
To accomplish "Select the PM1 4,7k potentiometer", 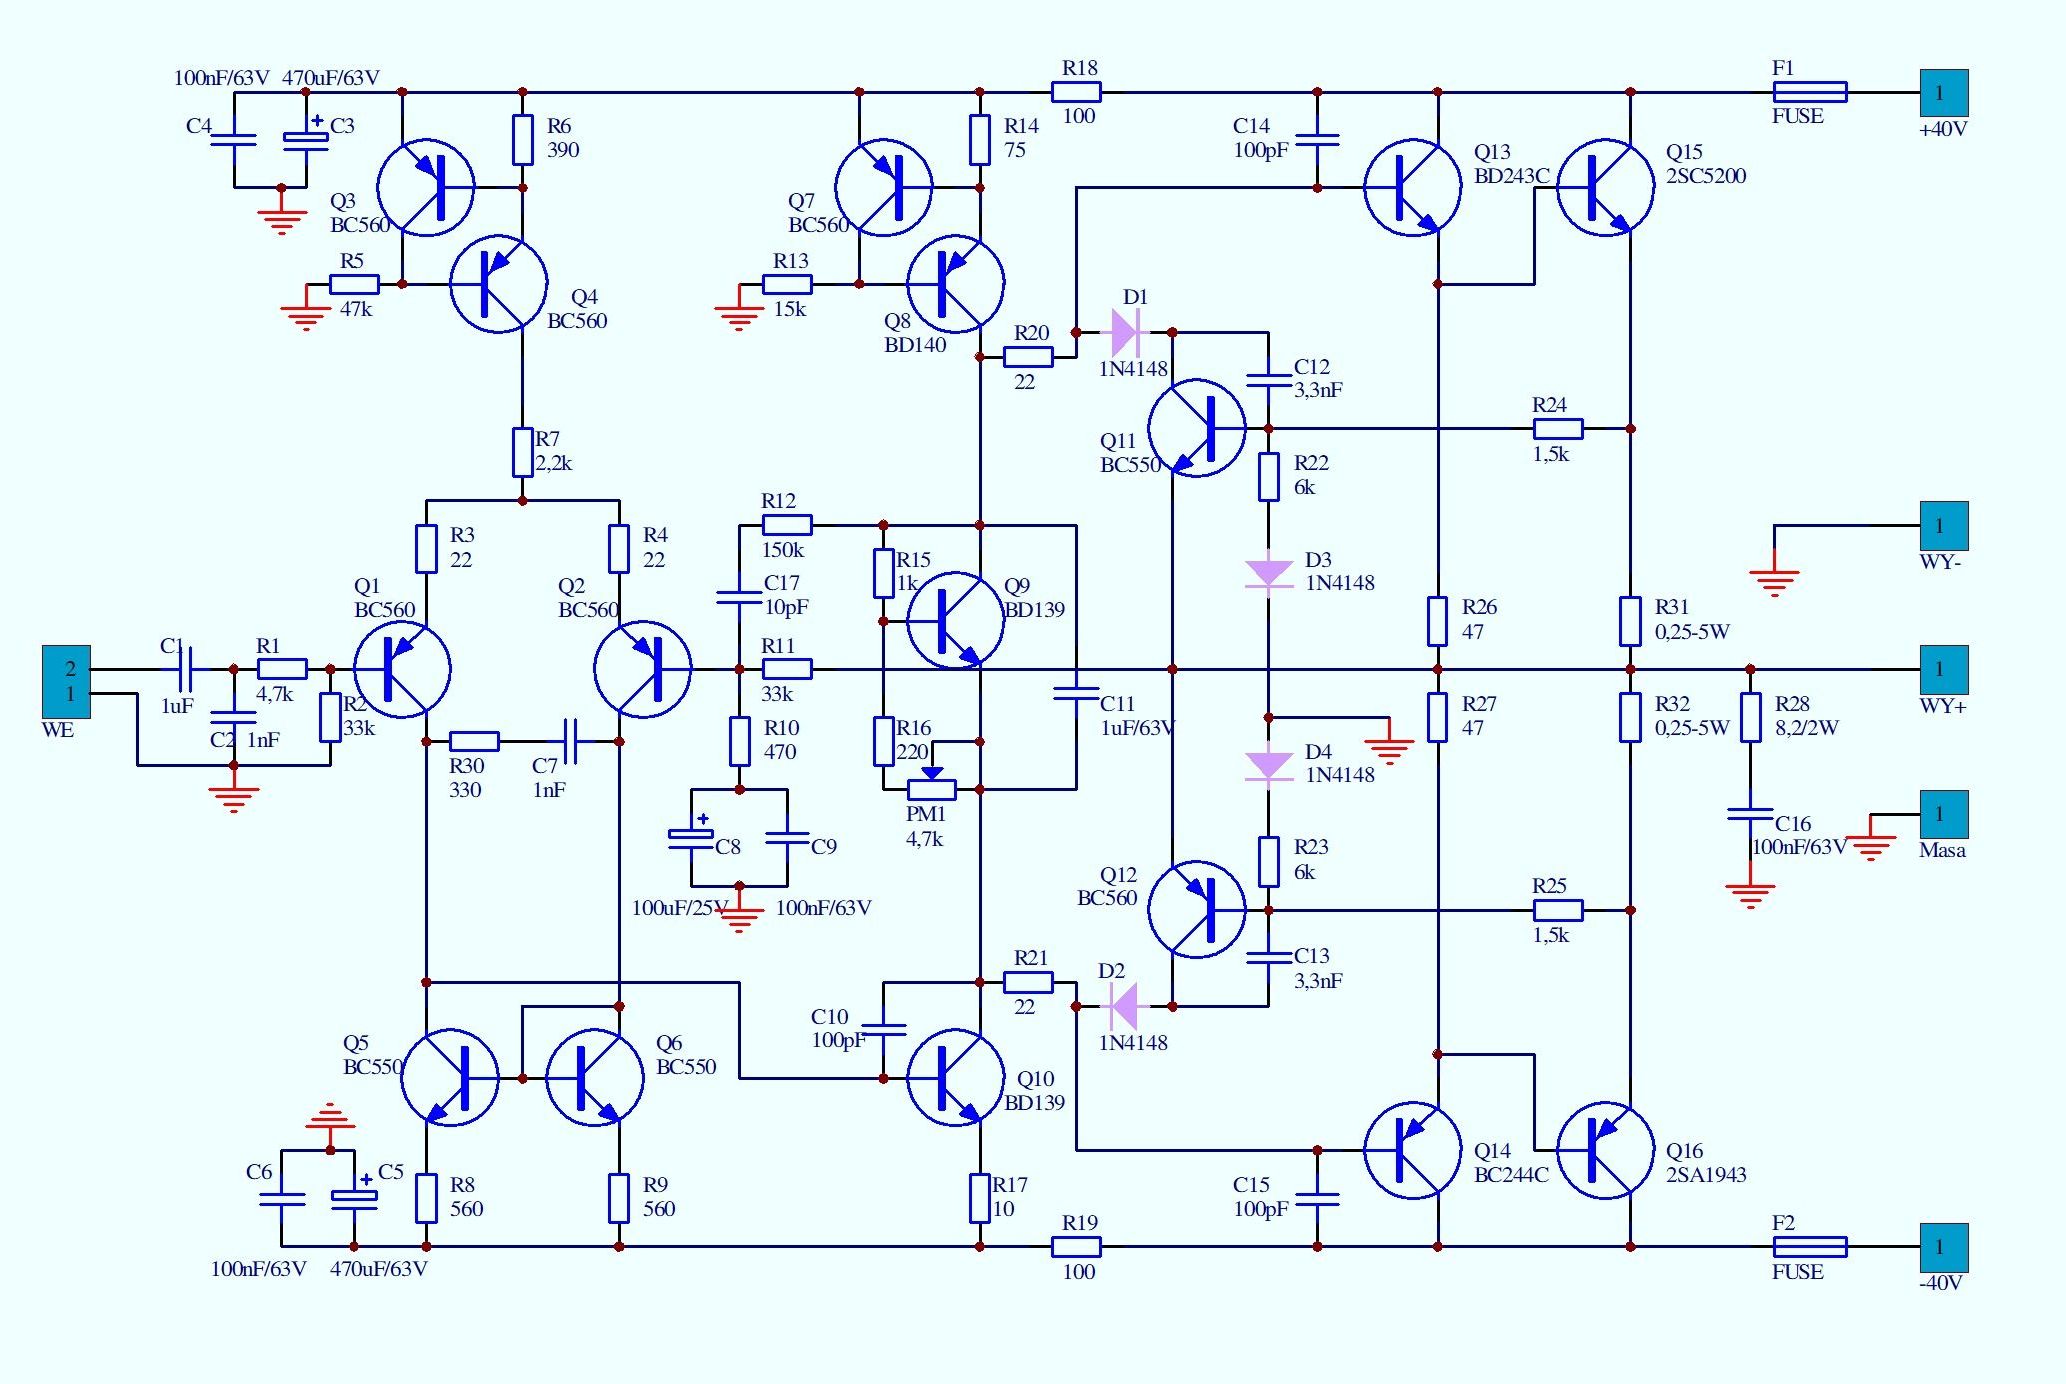I will point(931,789).
